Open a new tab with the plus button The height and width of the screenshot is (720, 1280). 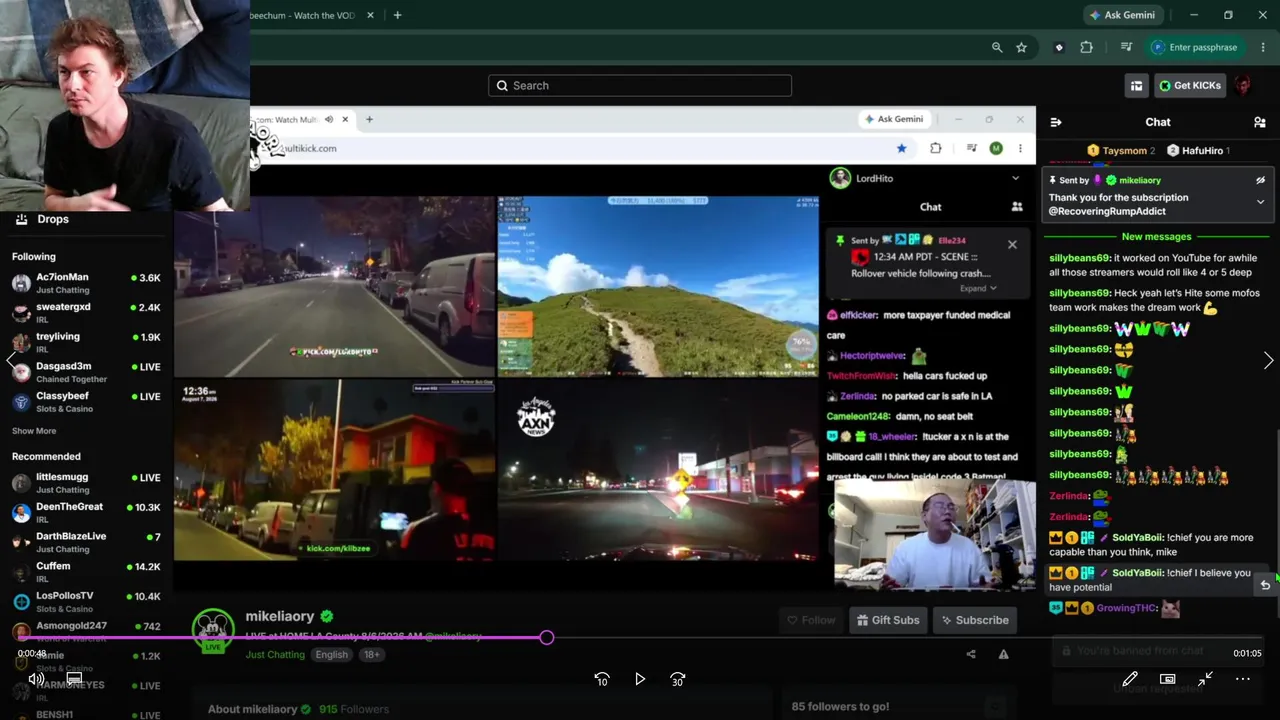[397, 15]
